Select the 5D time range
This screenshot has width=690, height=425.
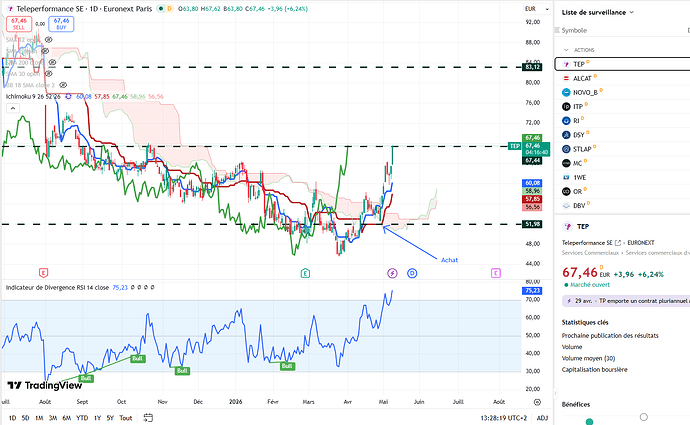(26, 418)
